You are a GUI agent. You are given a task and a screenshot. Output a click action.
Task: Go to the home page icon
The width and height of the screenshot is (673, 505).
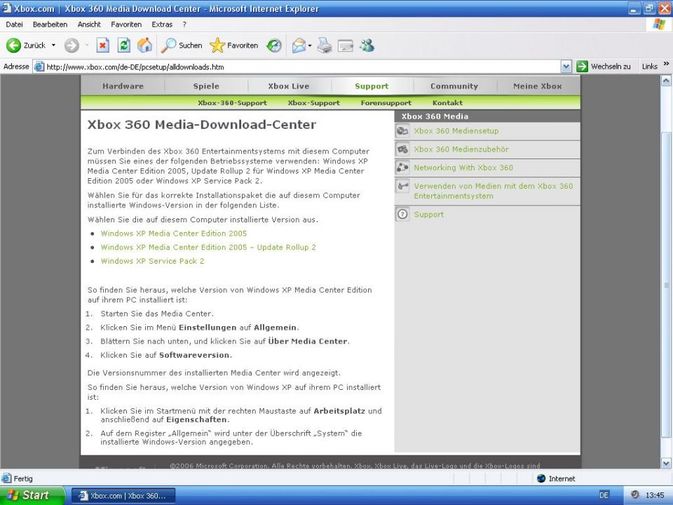145,45
